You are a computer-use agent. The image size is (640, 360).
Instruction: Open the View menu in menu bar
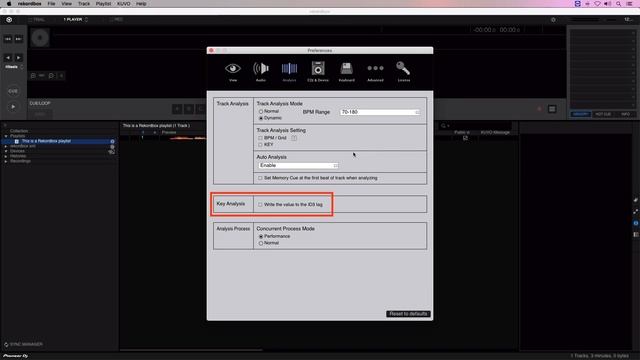[x=66, y=4]
